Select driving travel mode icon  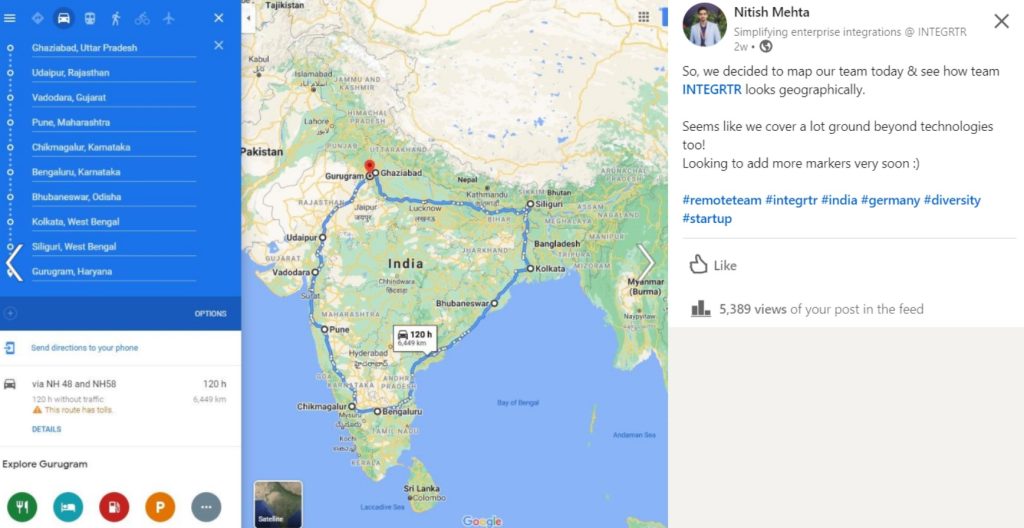[63, 18]
